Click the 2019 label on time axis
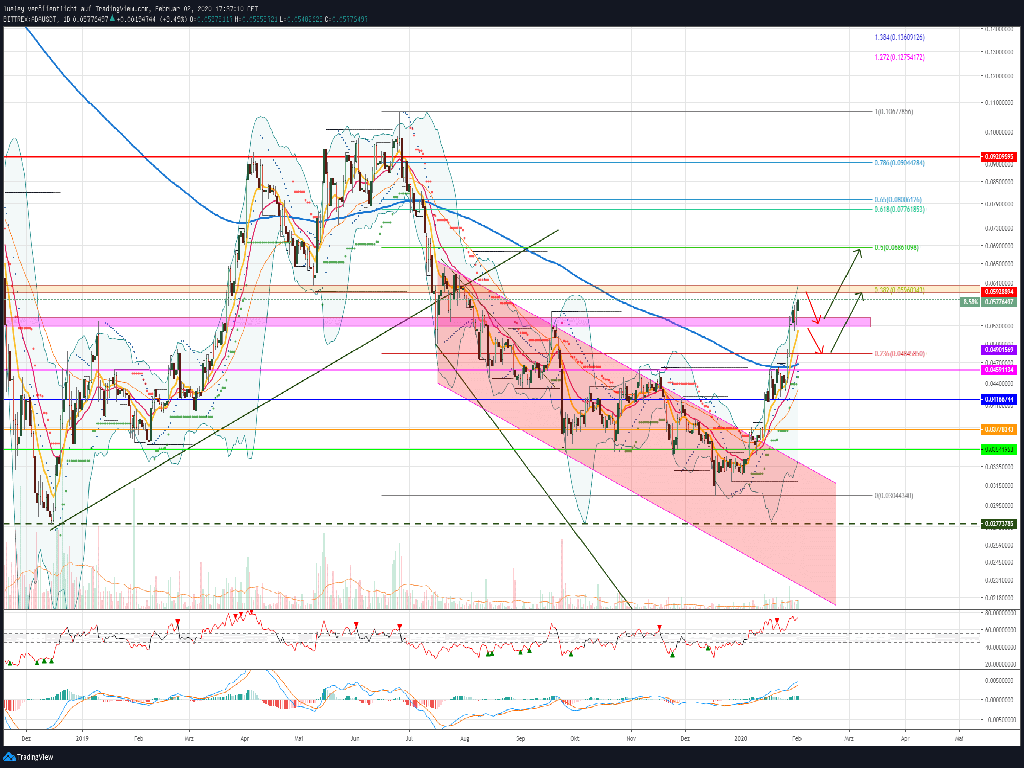 point(81,738)
